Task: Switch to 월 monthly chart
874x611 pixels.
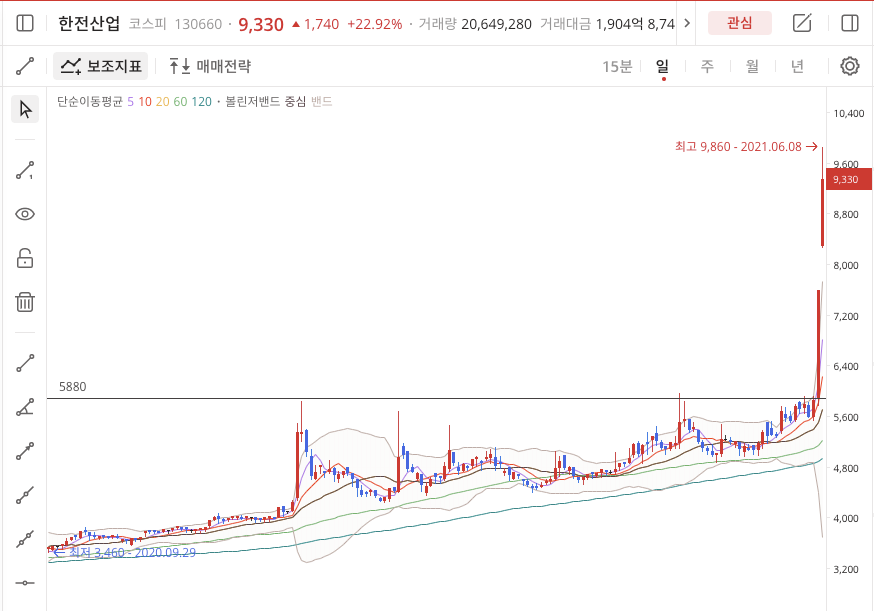Action: coord(752,66)
